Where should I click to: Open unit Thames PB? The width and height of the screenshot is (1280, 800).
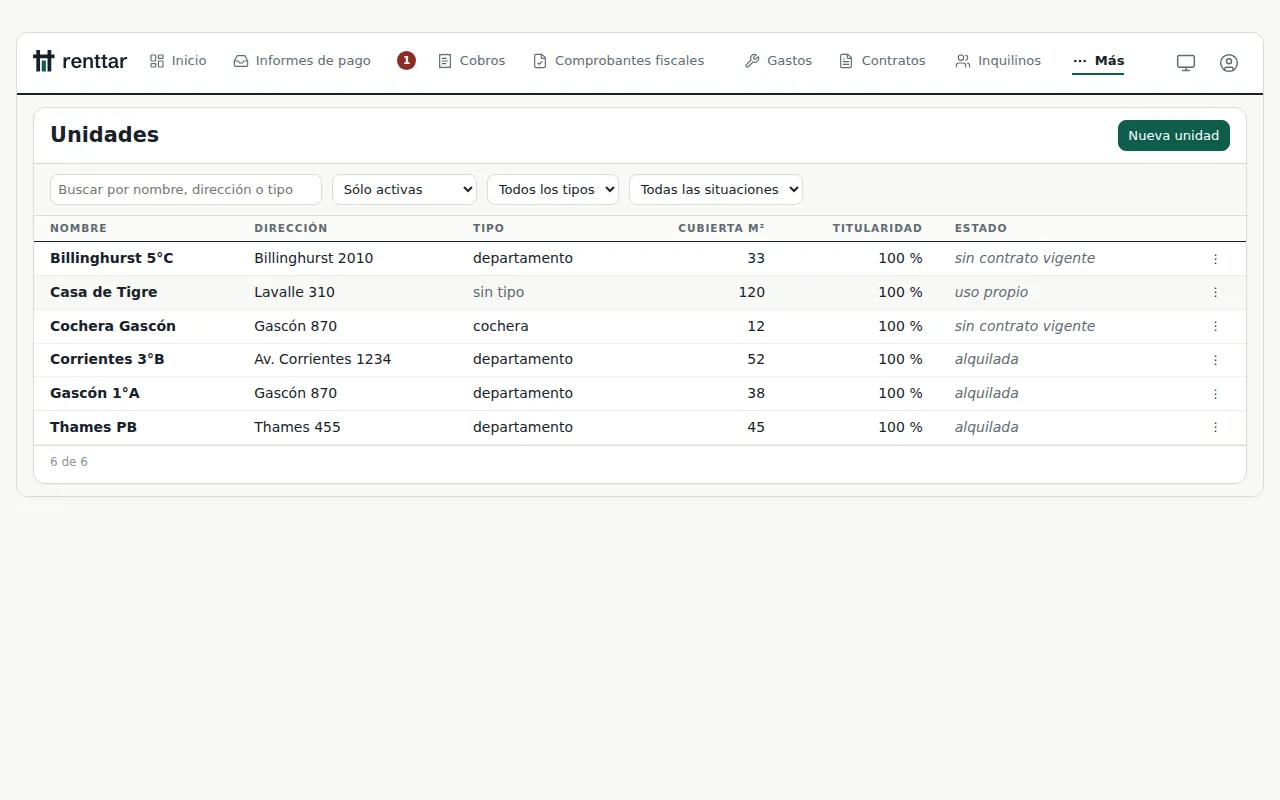click(x=93, y=428)
